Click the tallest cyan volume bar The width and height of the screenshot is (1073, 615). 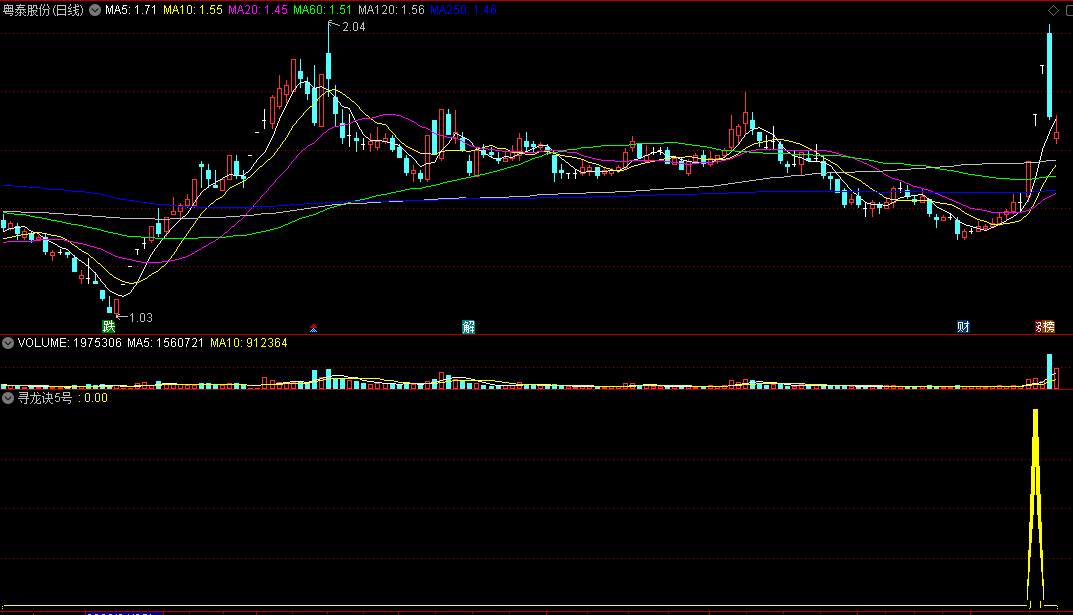1050,371
